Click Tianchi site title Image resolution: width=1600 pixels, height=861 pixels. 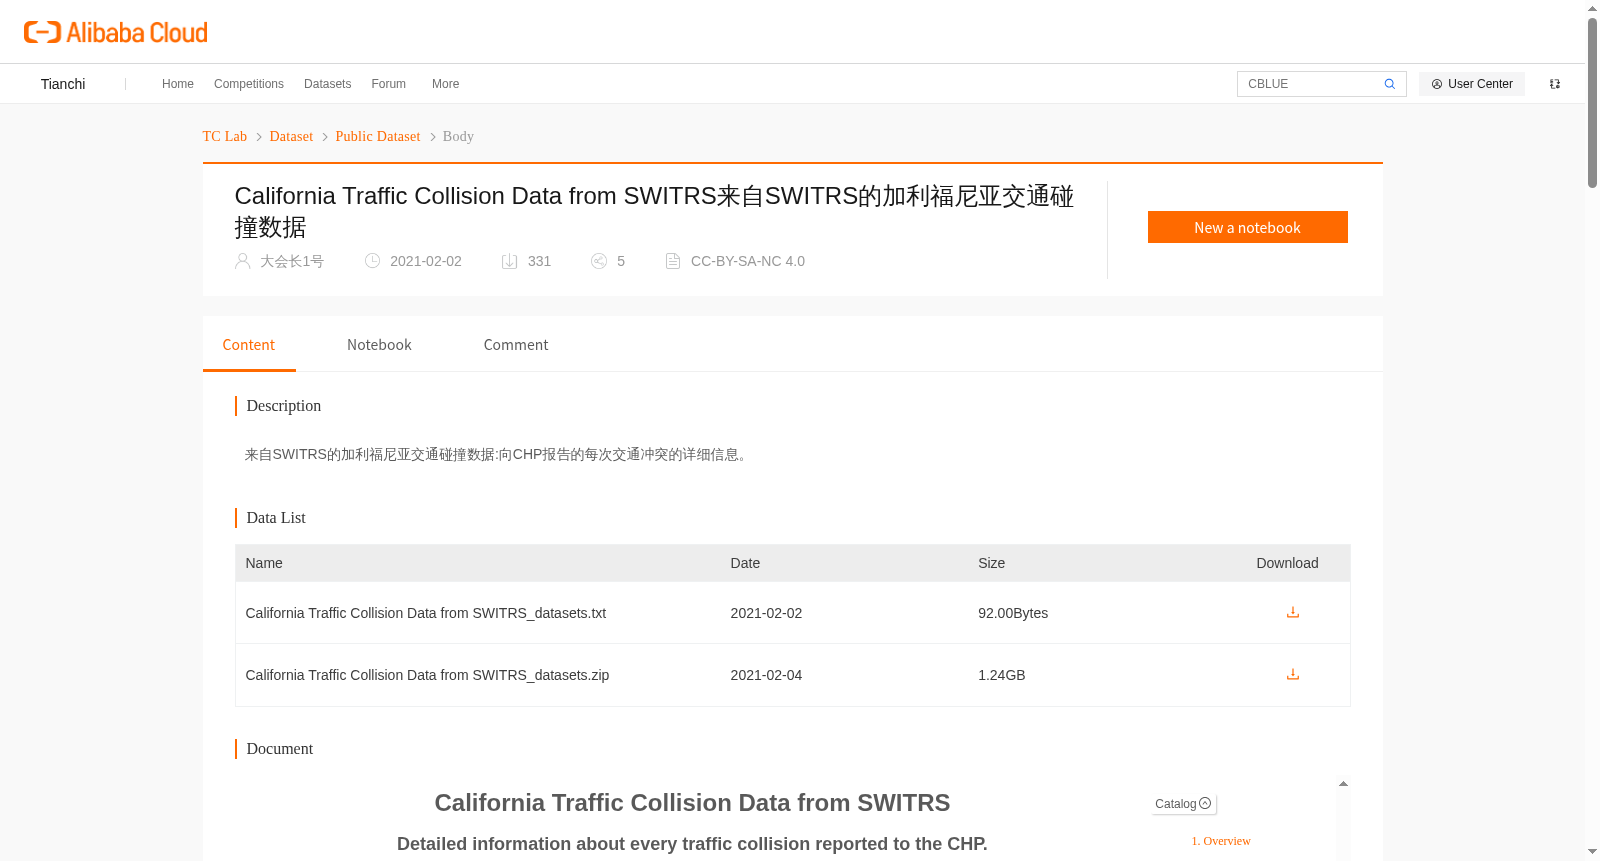point(63,84)
